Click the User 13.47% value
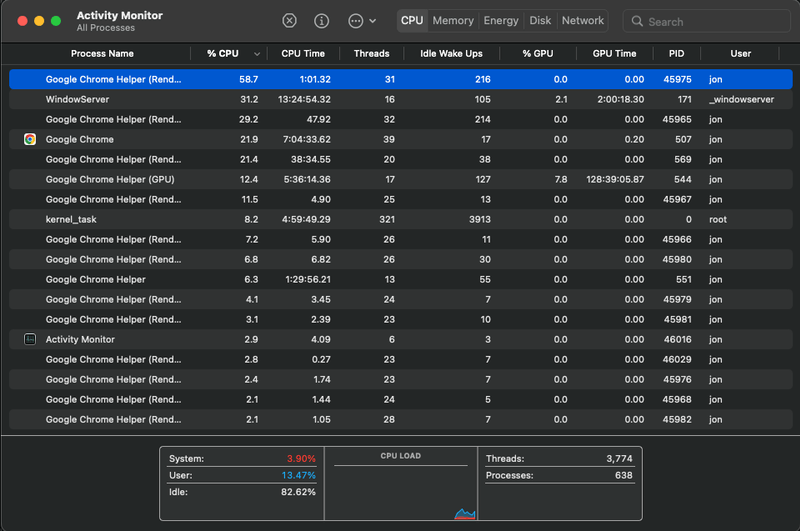This screenshot has height=531, width=800. tap(298, 475)
